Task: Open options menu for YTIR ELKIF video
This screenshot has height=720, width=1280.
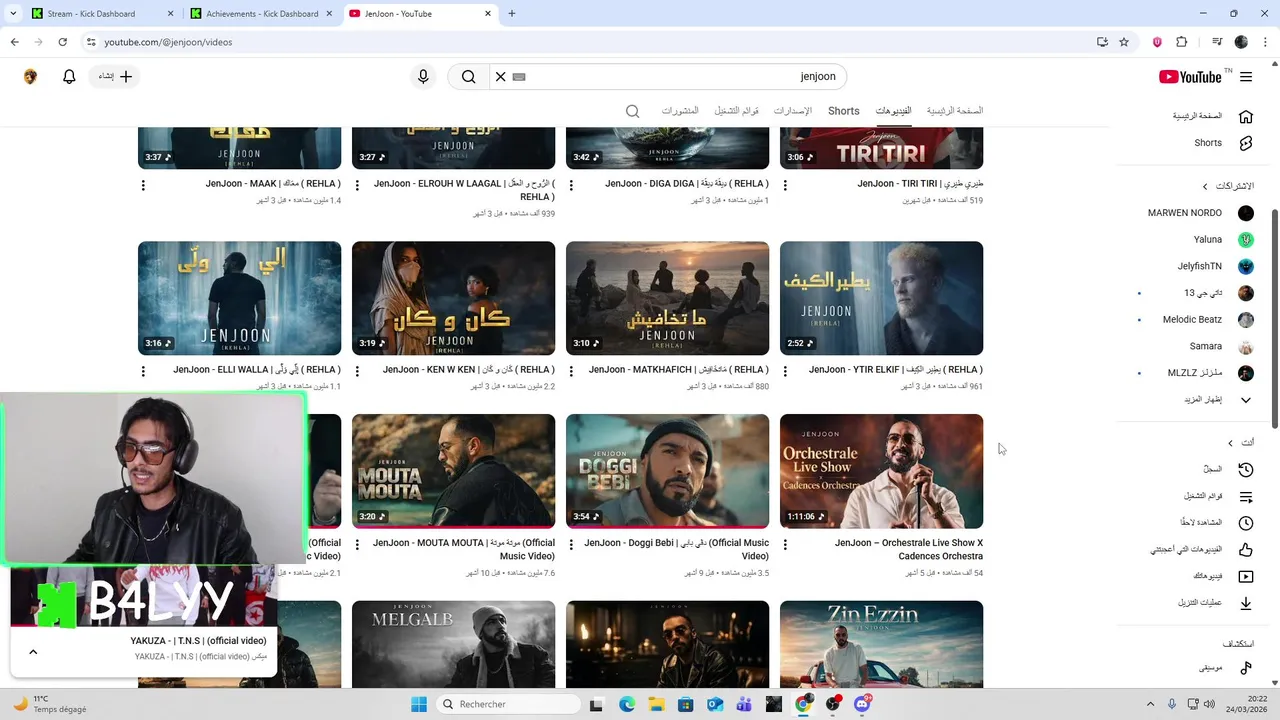Action: (x=785, y=371)
